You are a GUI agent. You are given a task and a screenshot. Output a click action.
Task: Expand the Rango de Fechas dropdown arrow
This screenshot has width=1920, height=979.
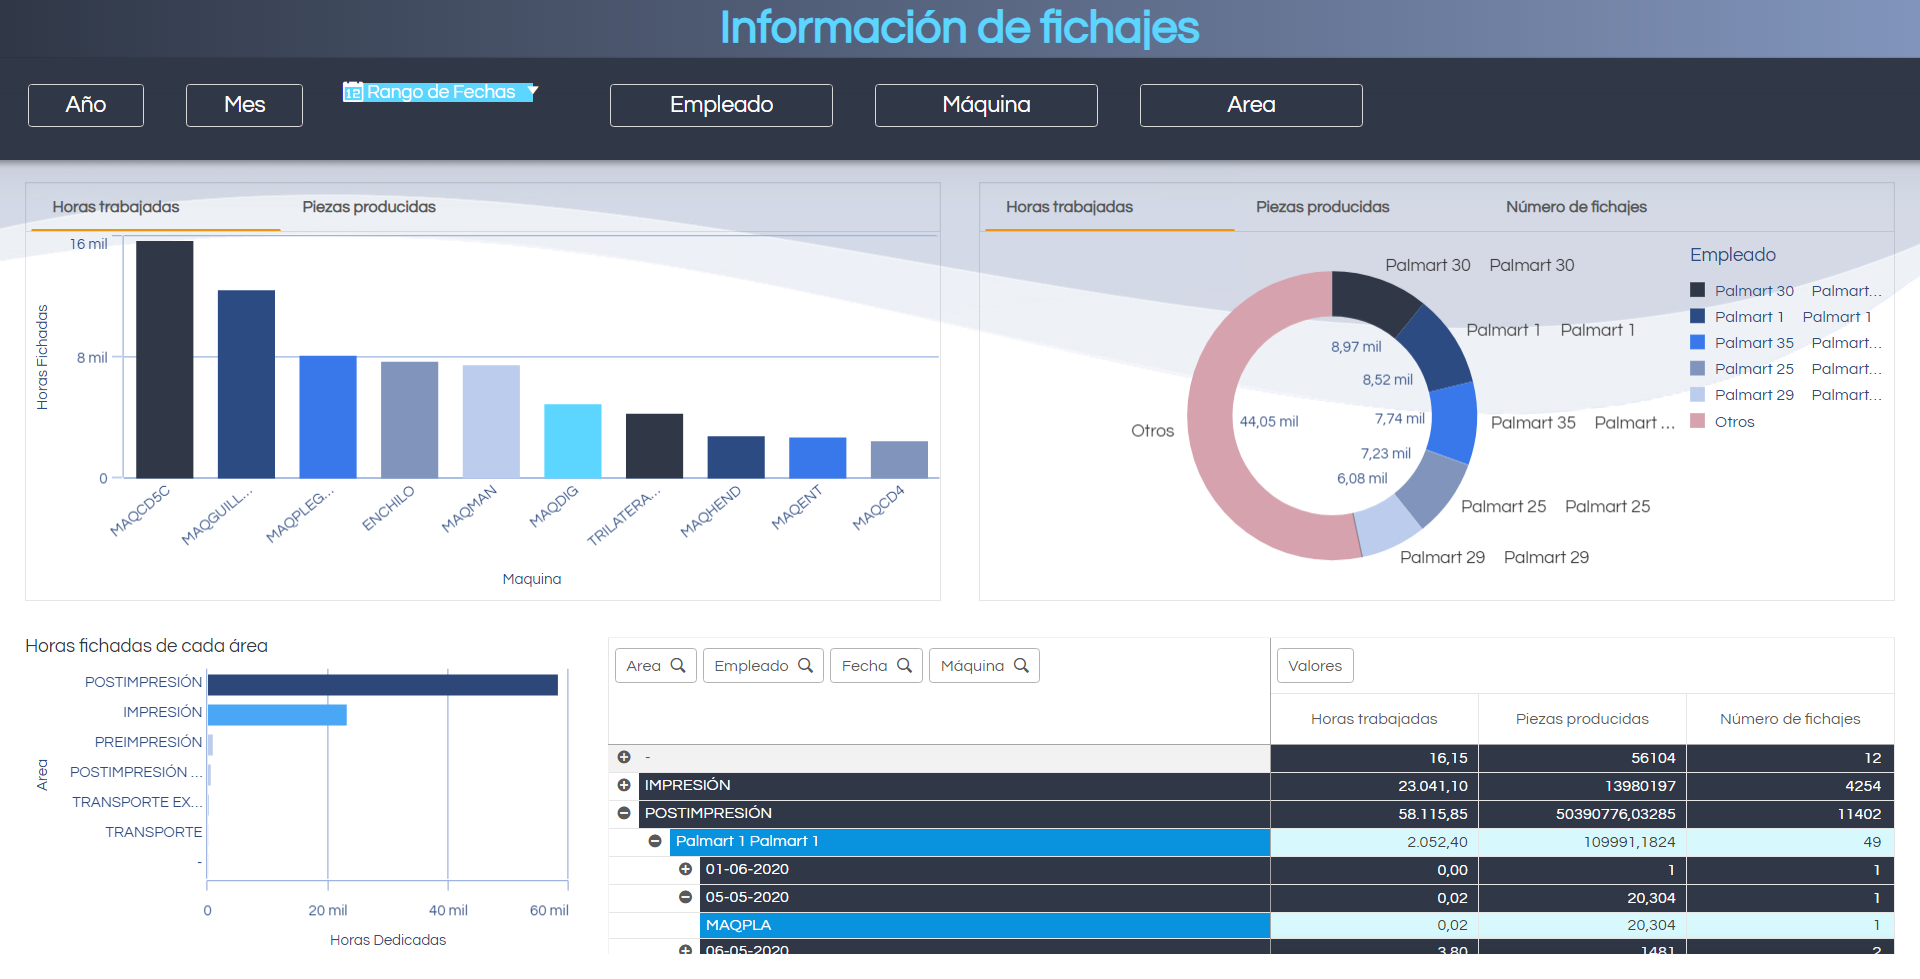click(x=533, y=91)
